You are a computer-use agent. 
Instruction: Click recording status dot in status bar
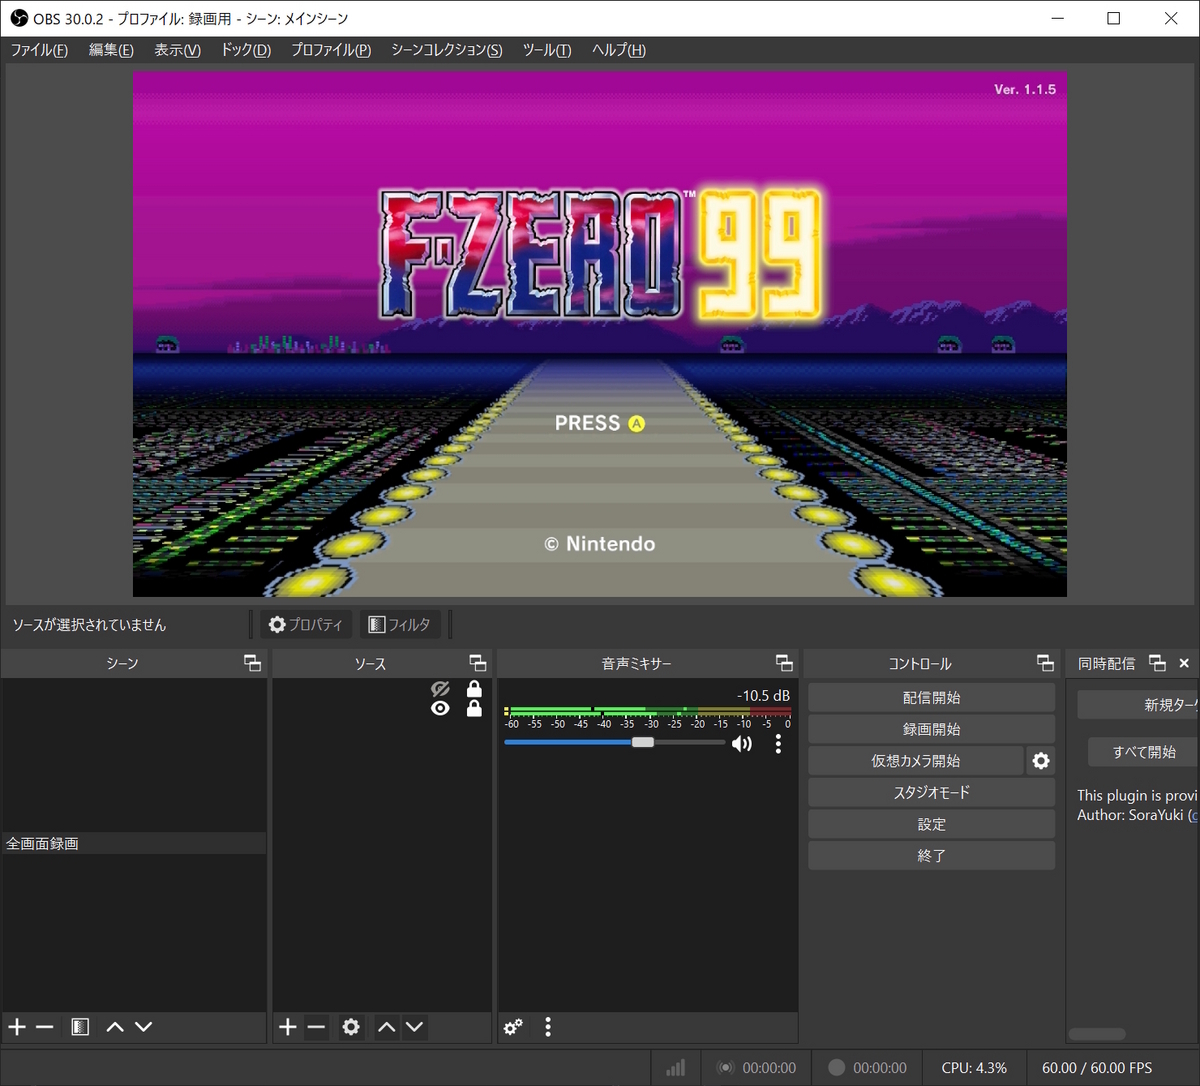click(836, 1068)
